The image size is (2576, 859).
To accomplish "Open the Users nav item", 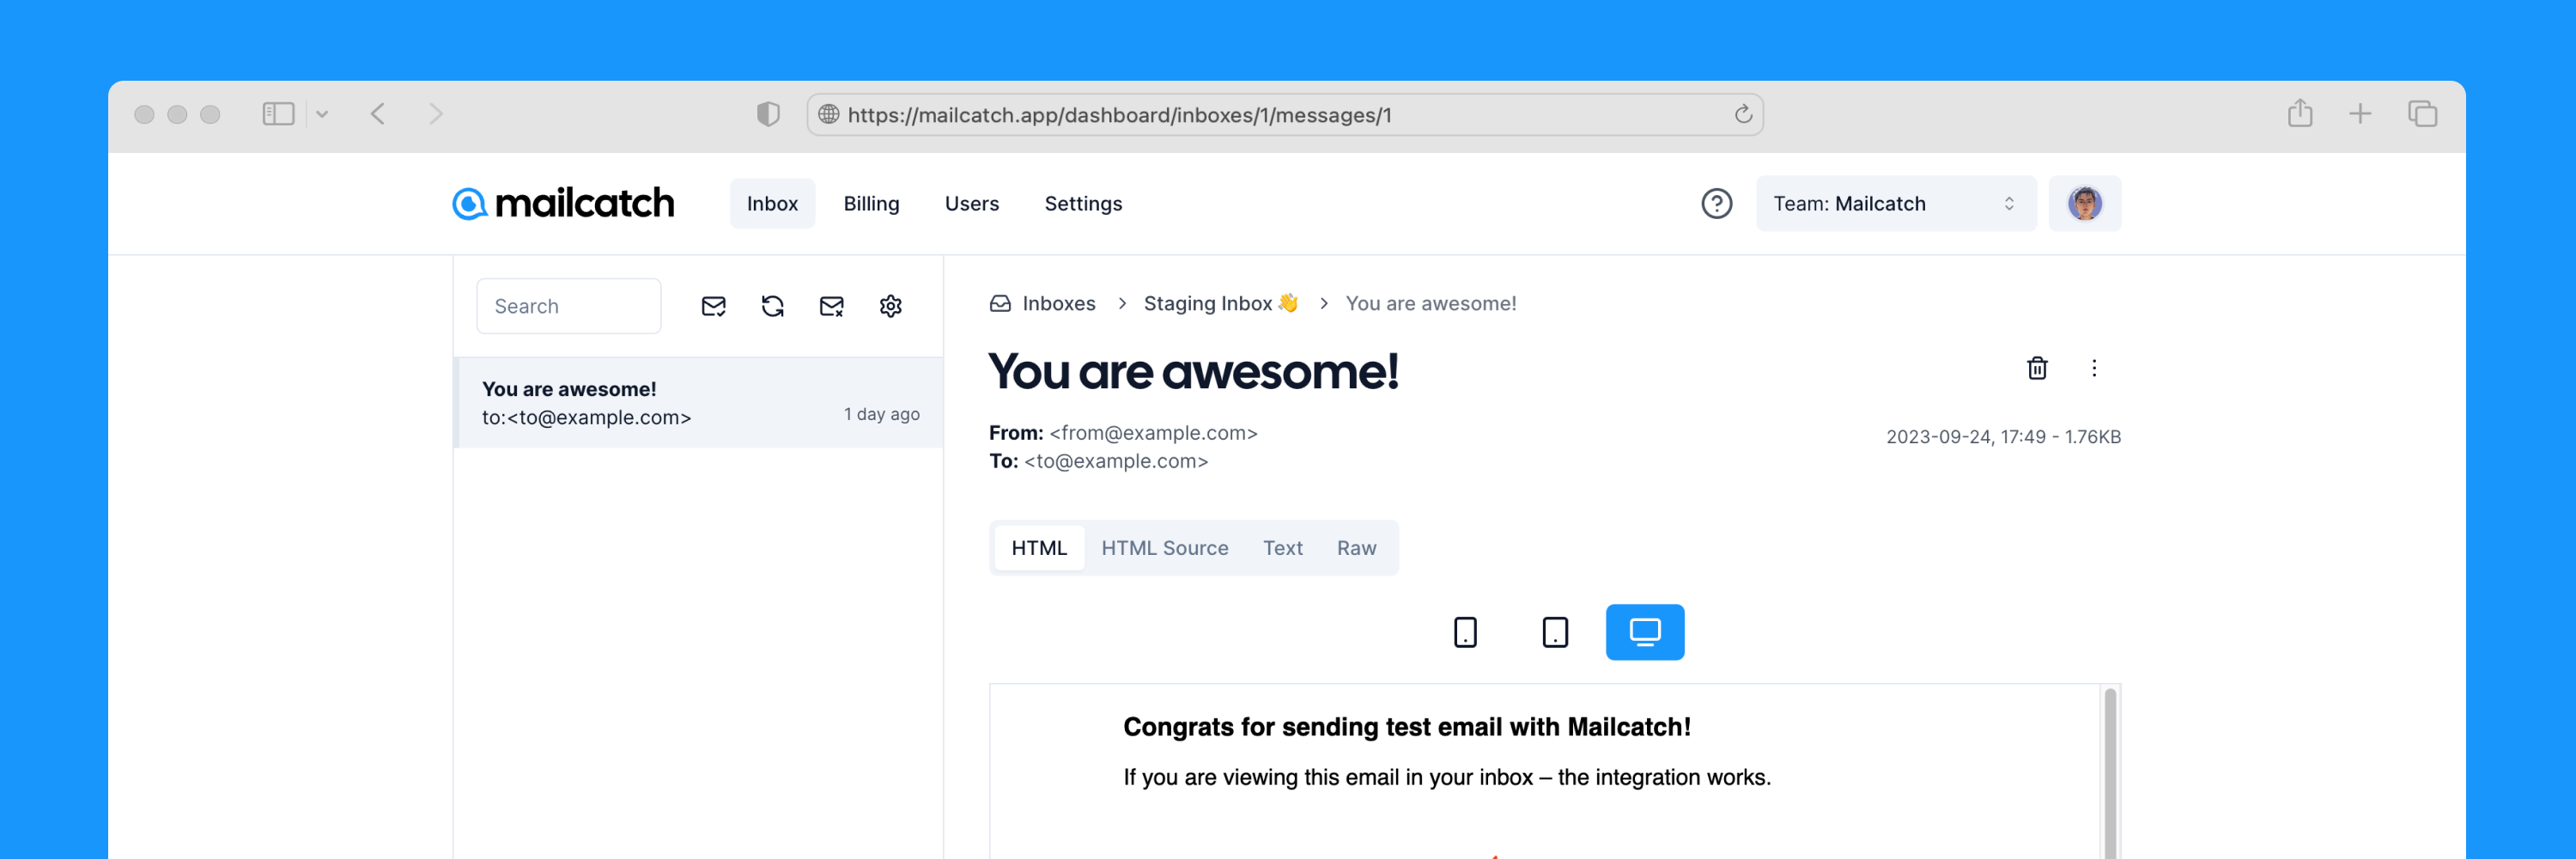I will click(x=971, y=203).
